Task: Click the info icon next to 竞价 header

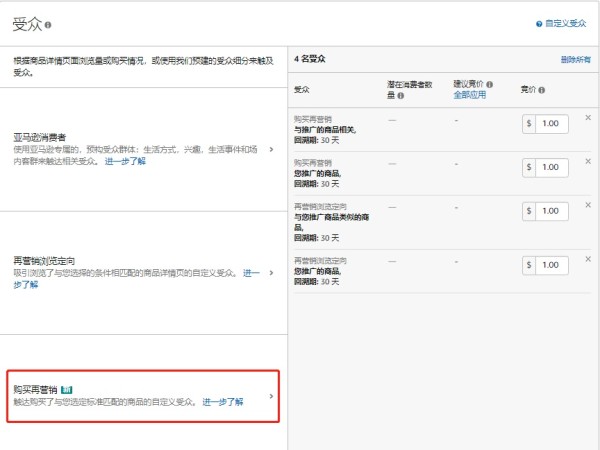Action: (x=541, y=90)
